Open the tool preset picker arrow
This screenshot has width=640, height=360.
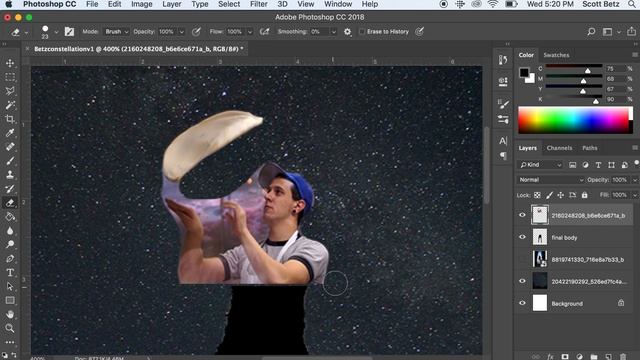[x=26, y=32]
